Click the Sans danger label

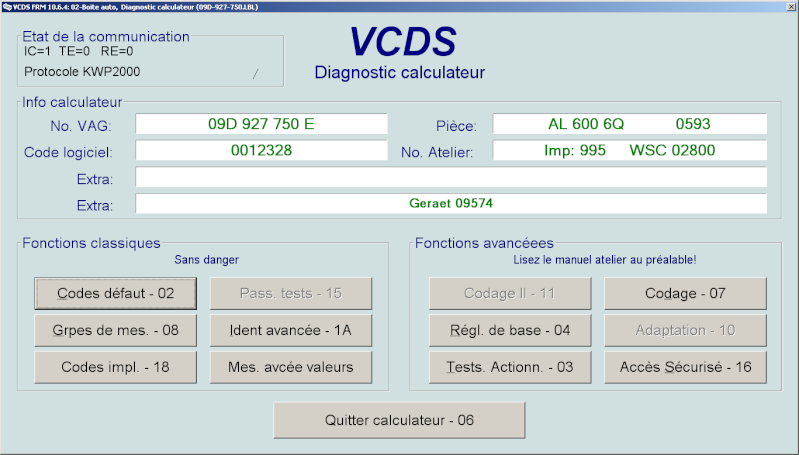pyautogui.click(x=206, y=260)
